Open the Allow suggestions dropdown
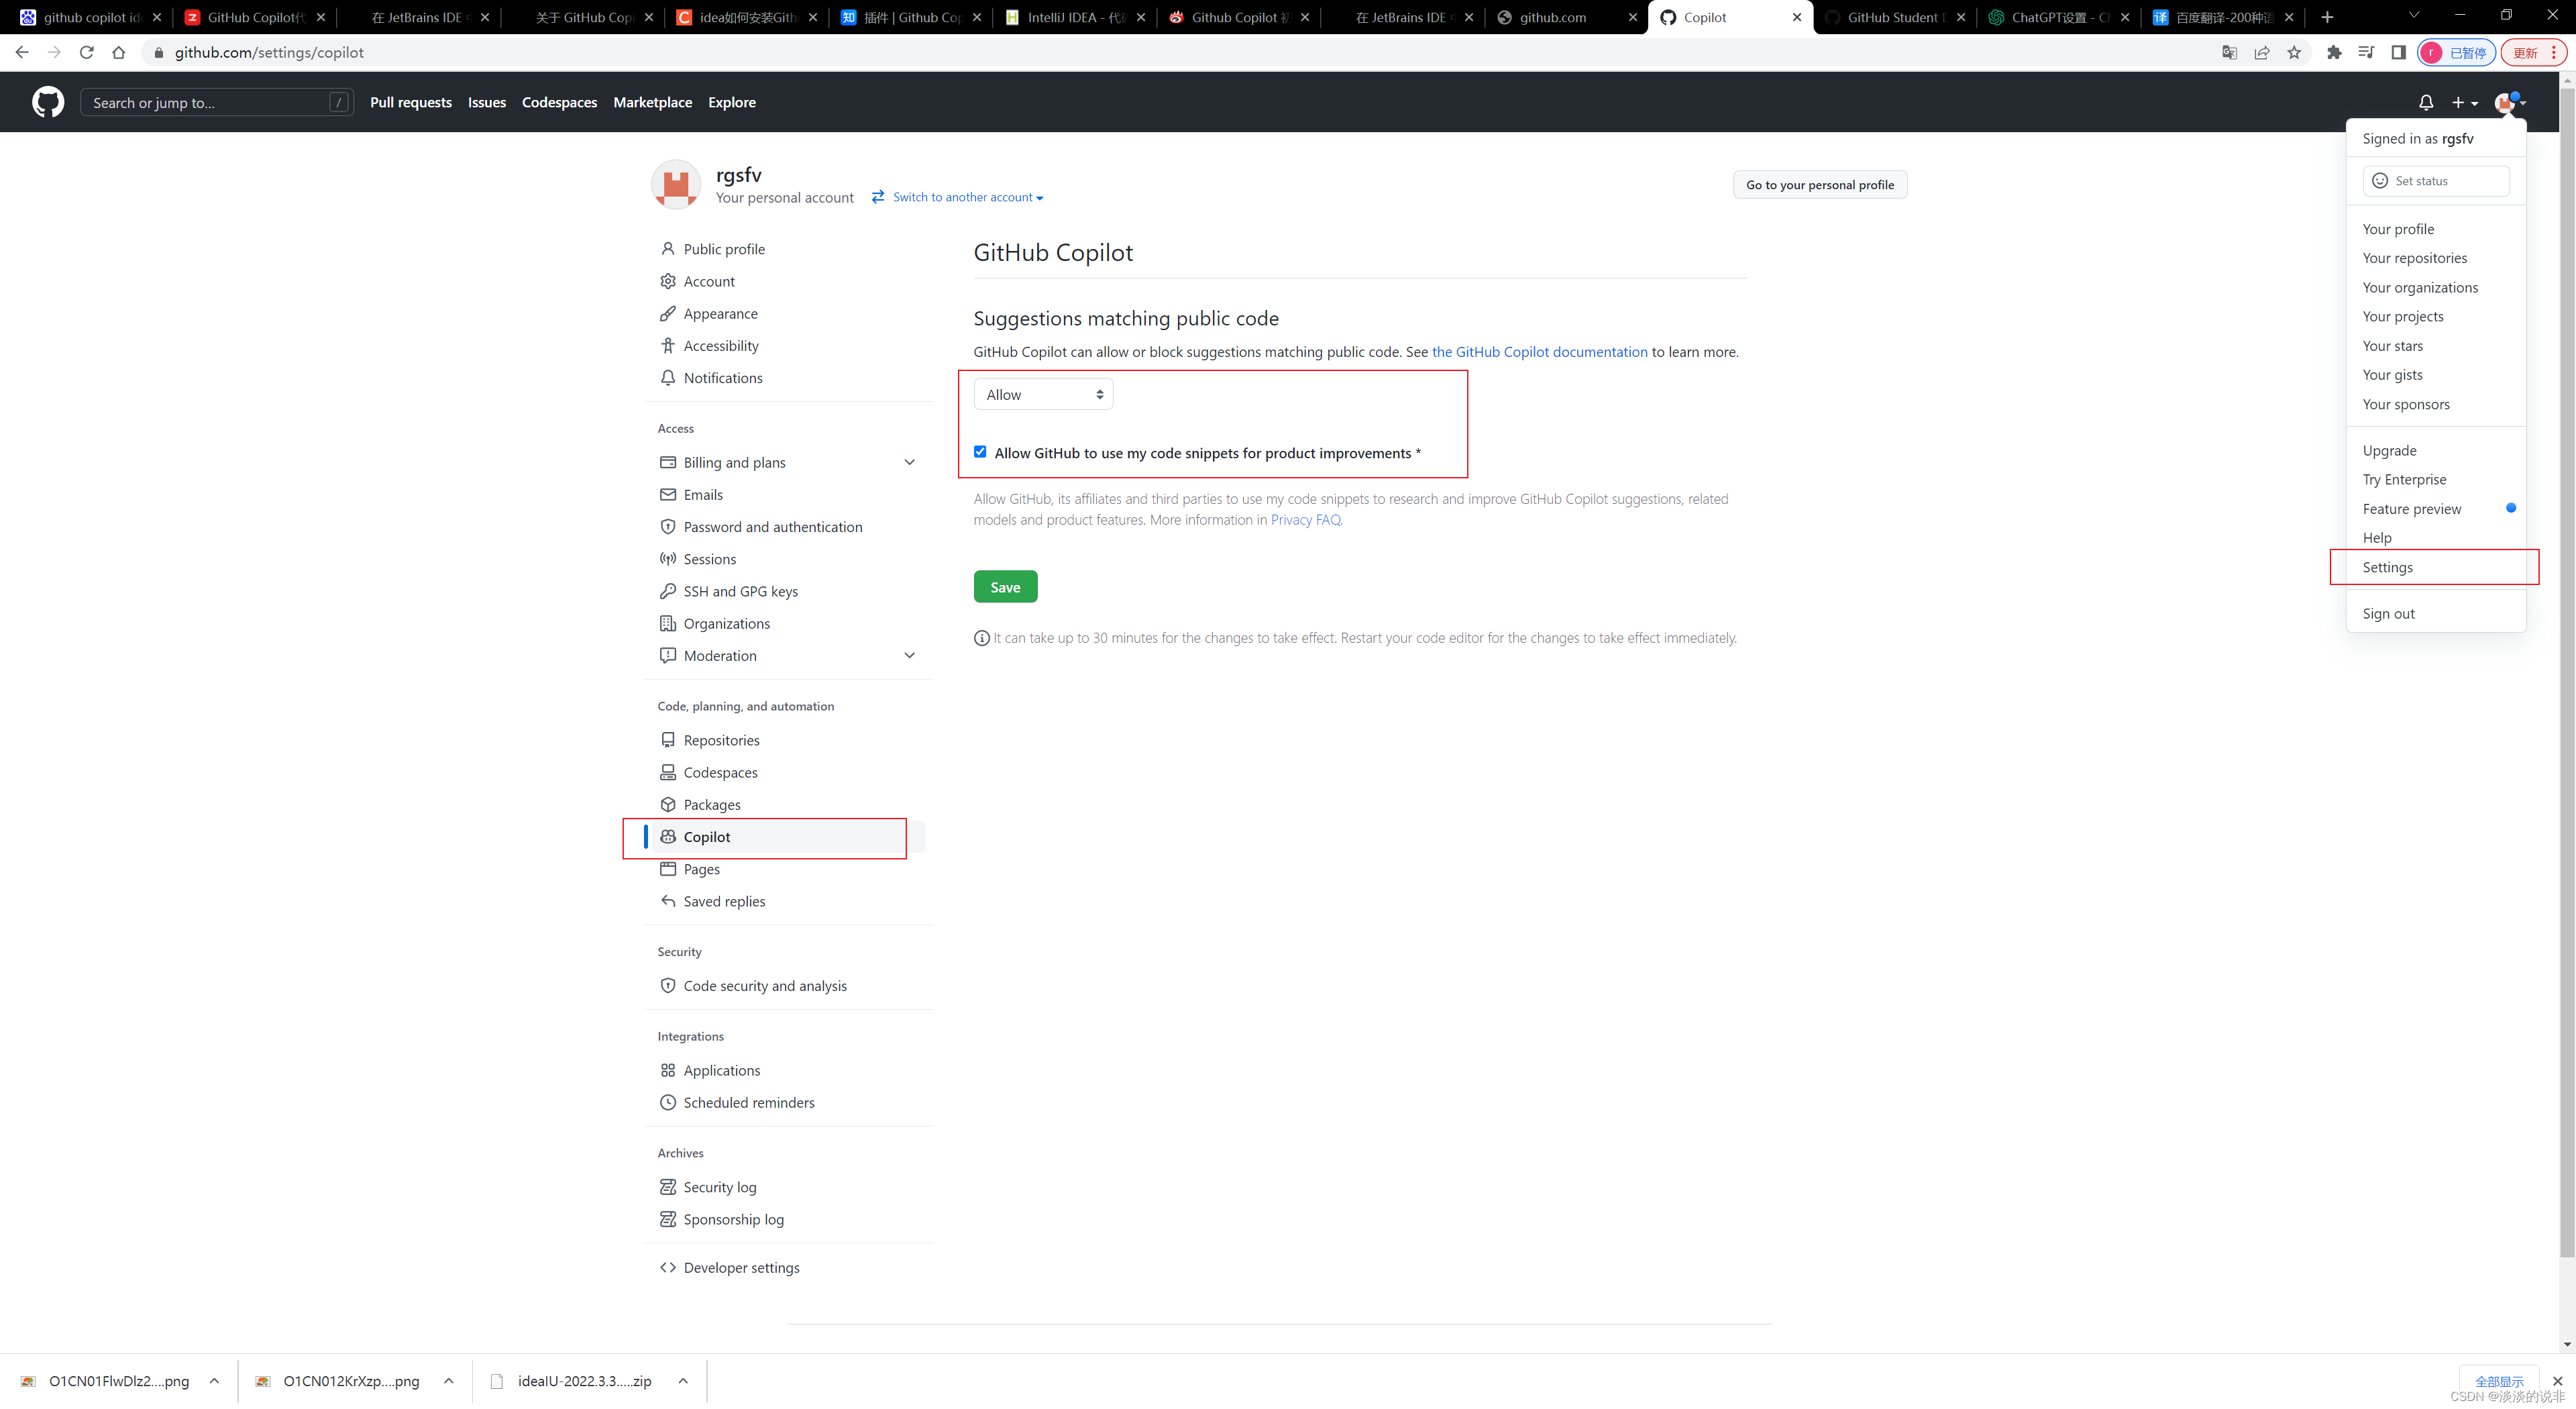The height and width of the screenshot is (1409, 2576). (x=1043, y=394)
